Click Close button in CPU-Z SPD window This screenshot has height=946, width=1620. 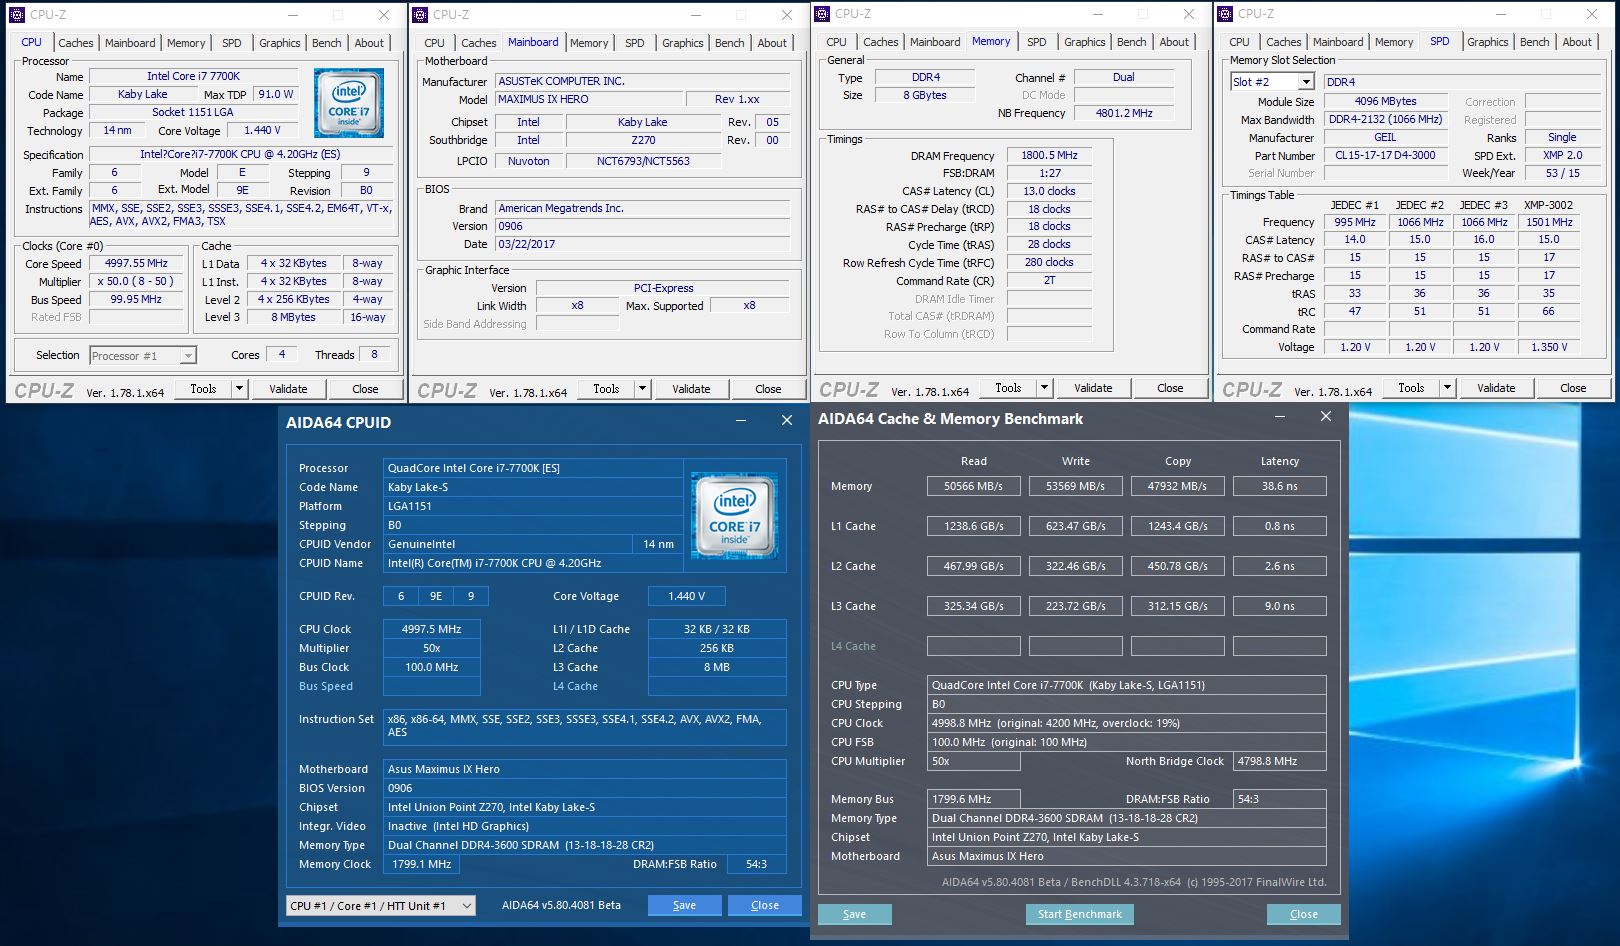pyautogui.click(x=1573, y=388)
